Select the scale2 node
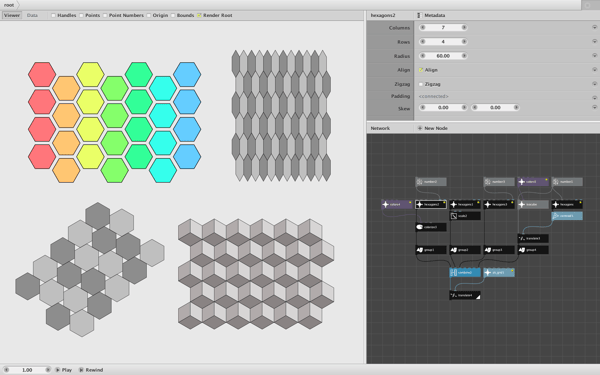The height and width of the screenshot is (375, 600). point(465,216)
